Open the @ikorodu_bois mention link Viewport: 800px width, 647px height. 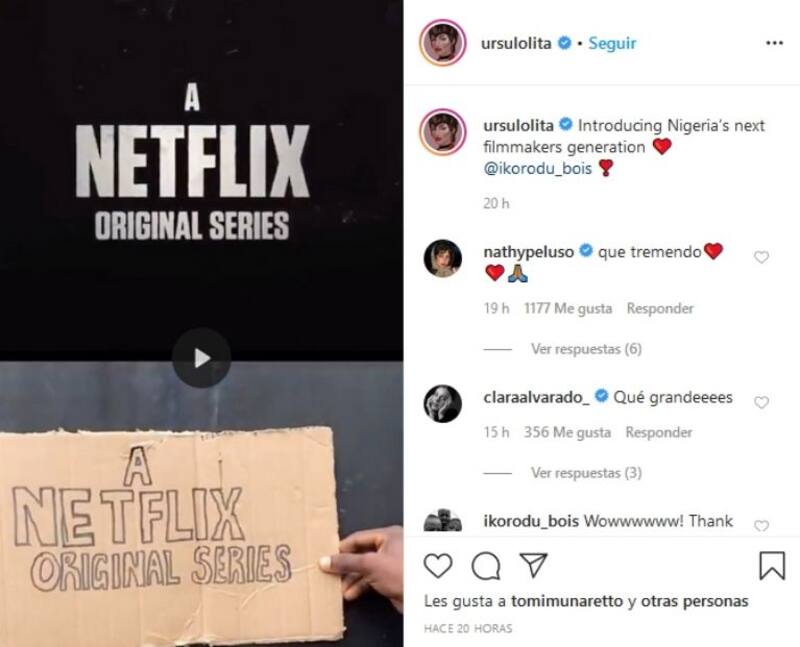pos(537,168)
